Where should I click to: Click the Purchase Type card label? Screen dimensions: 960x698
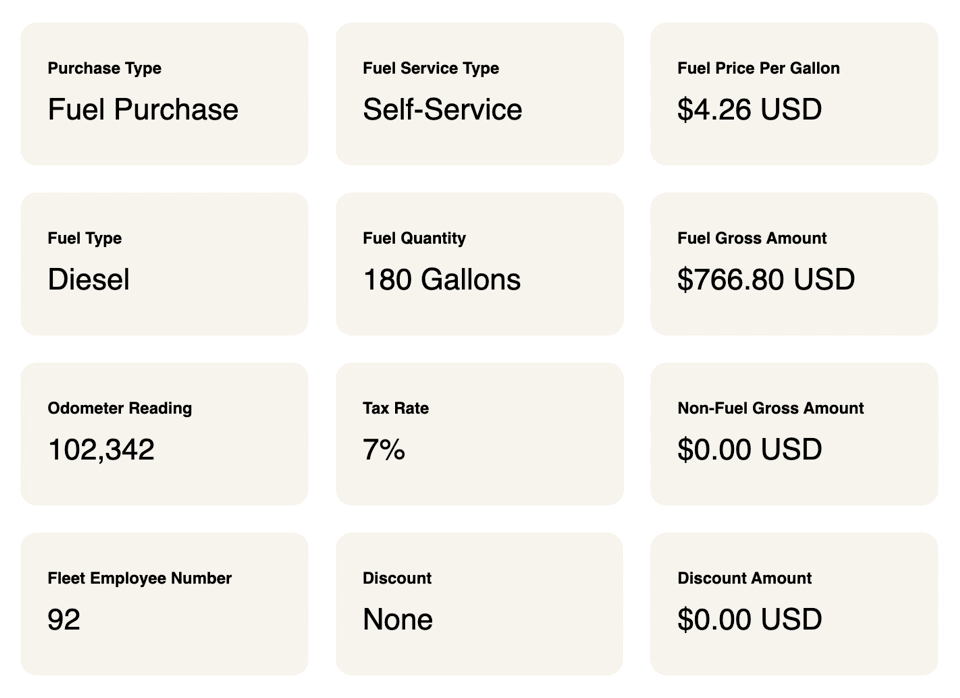104,68
